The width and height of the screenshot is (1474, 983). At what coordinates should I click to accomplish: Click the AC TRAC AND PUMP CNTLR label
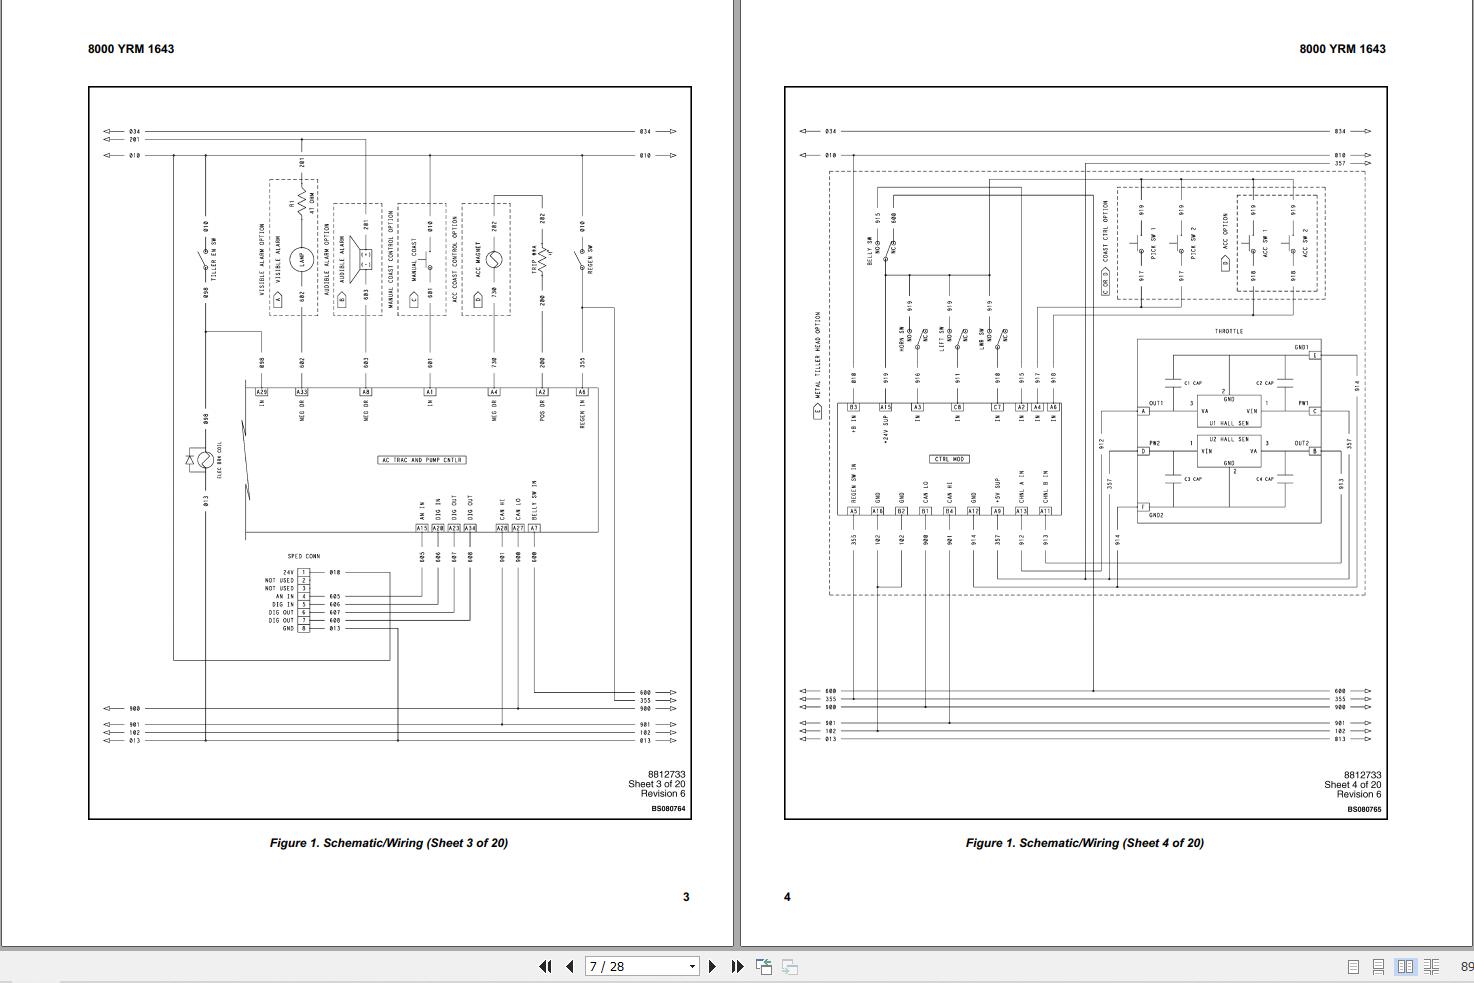coord(421,460)
